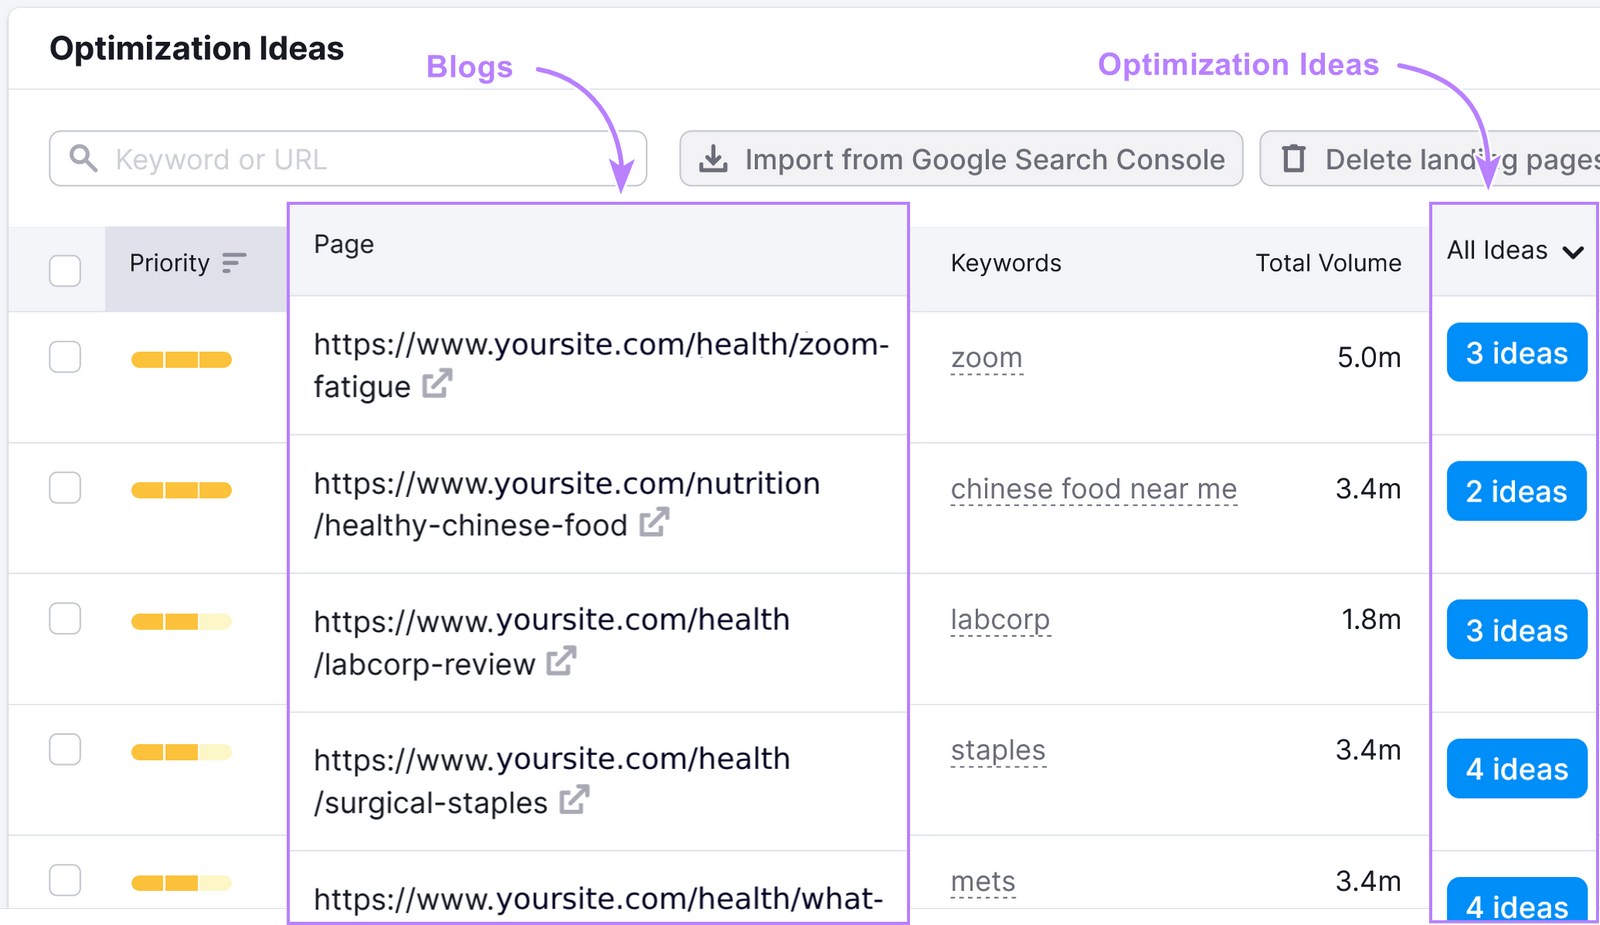Open healthy-chinese-food page via external link icon
The width and height of the screenshot is (1600, 925).
click(655, 522)
